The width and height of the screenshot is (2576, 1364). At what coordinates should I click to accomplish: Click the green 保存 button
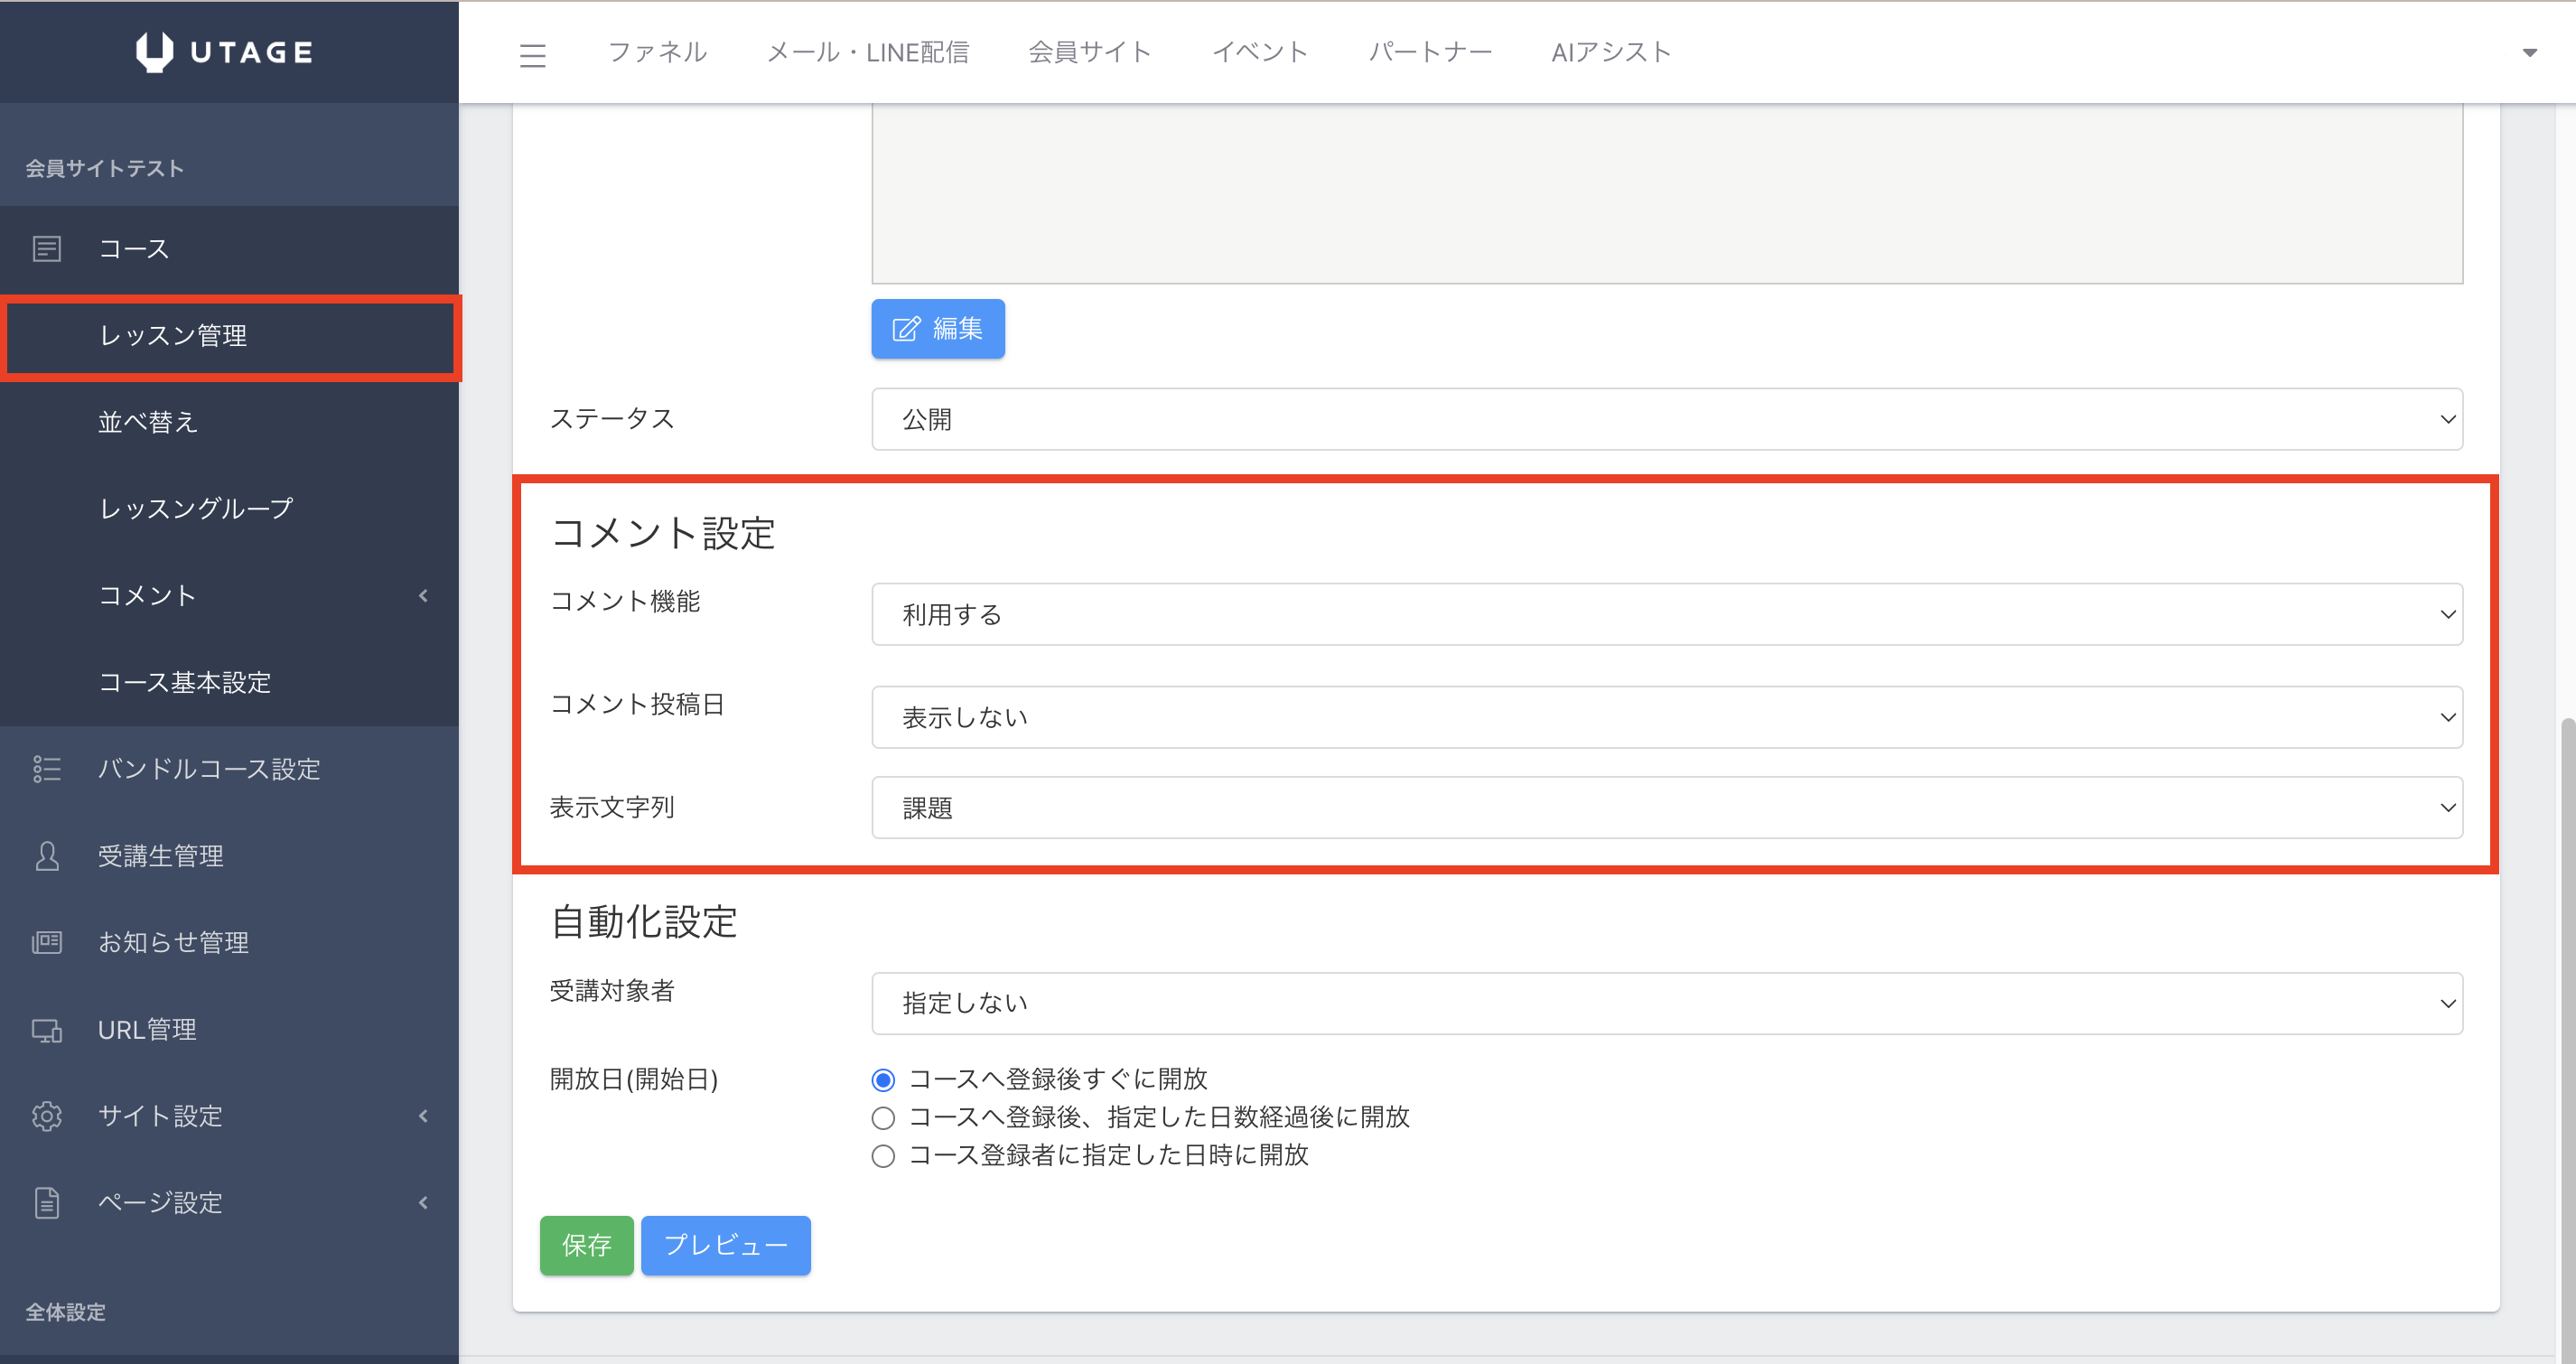(x=586, y=1245)
